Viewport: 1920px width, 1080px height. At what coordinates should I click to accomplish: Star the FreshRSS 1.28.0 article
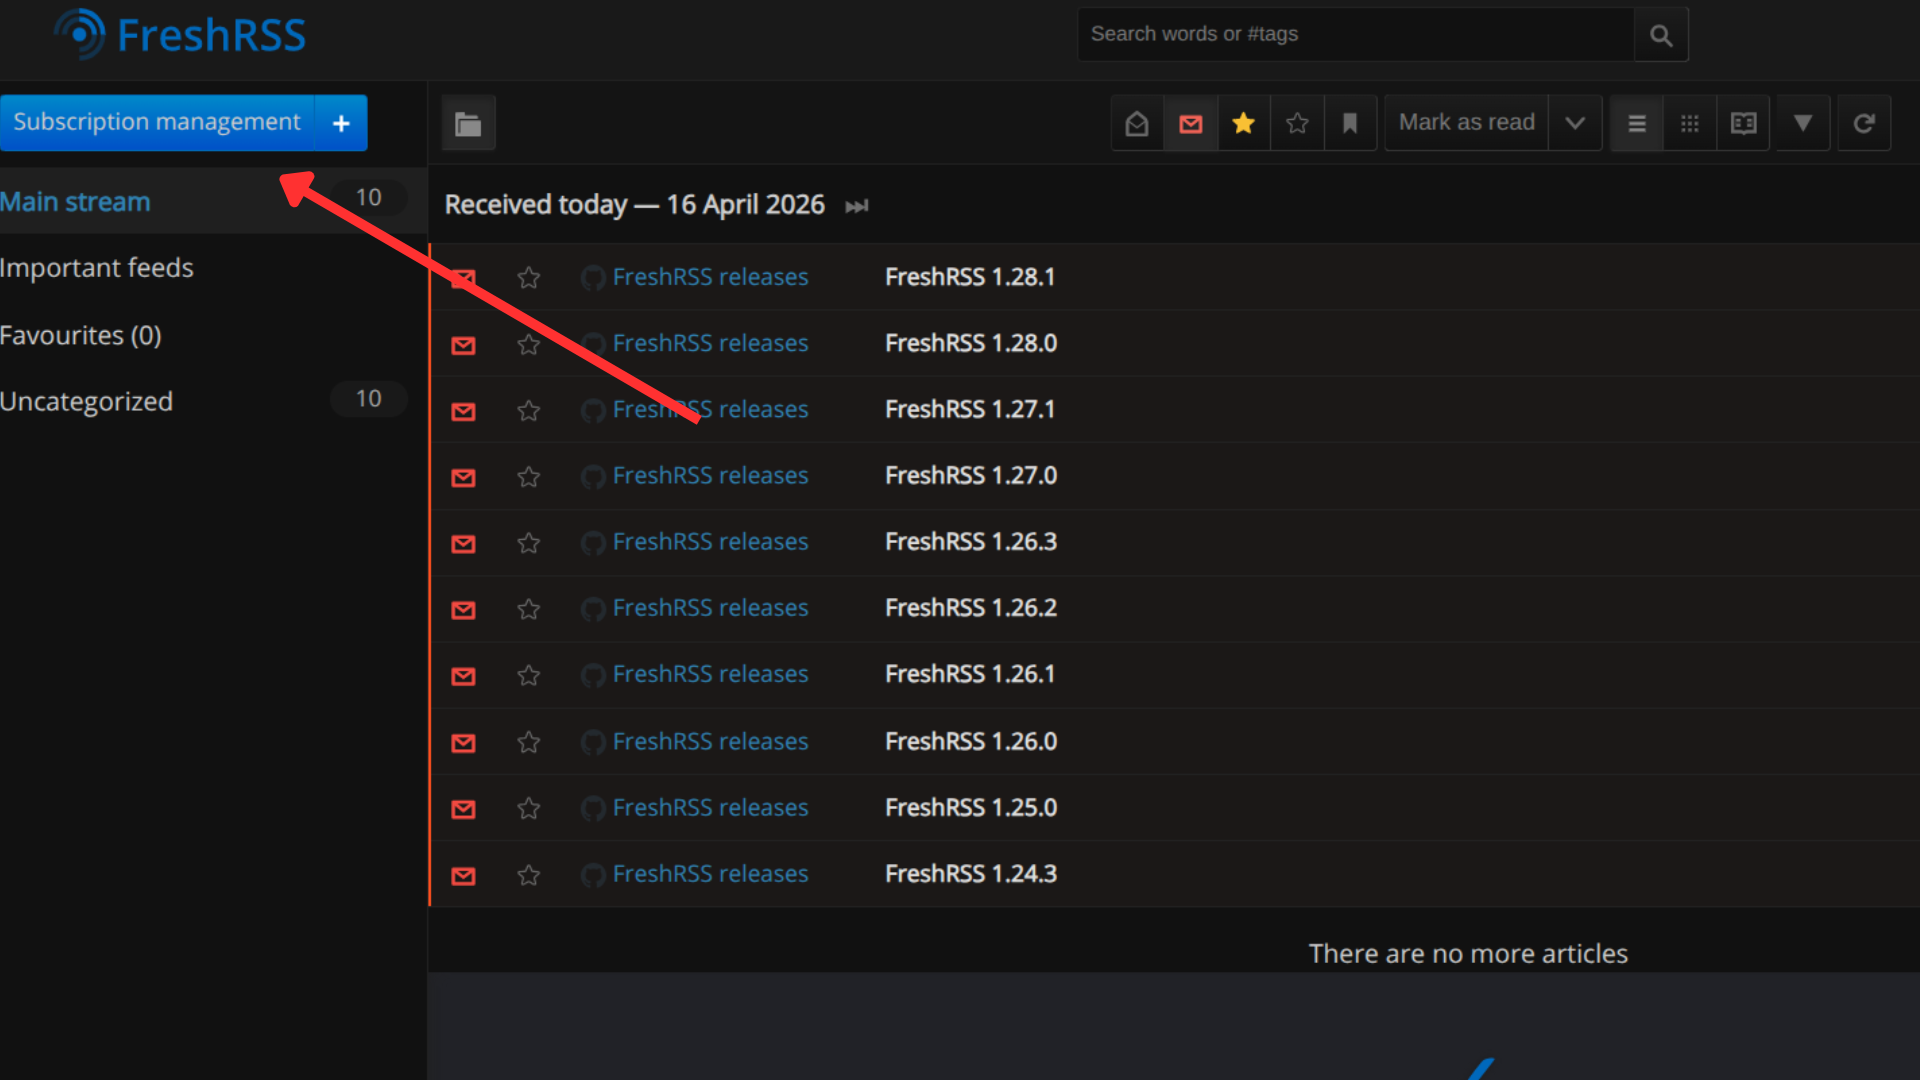tap(529, 344)
